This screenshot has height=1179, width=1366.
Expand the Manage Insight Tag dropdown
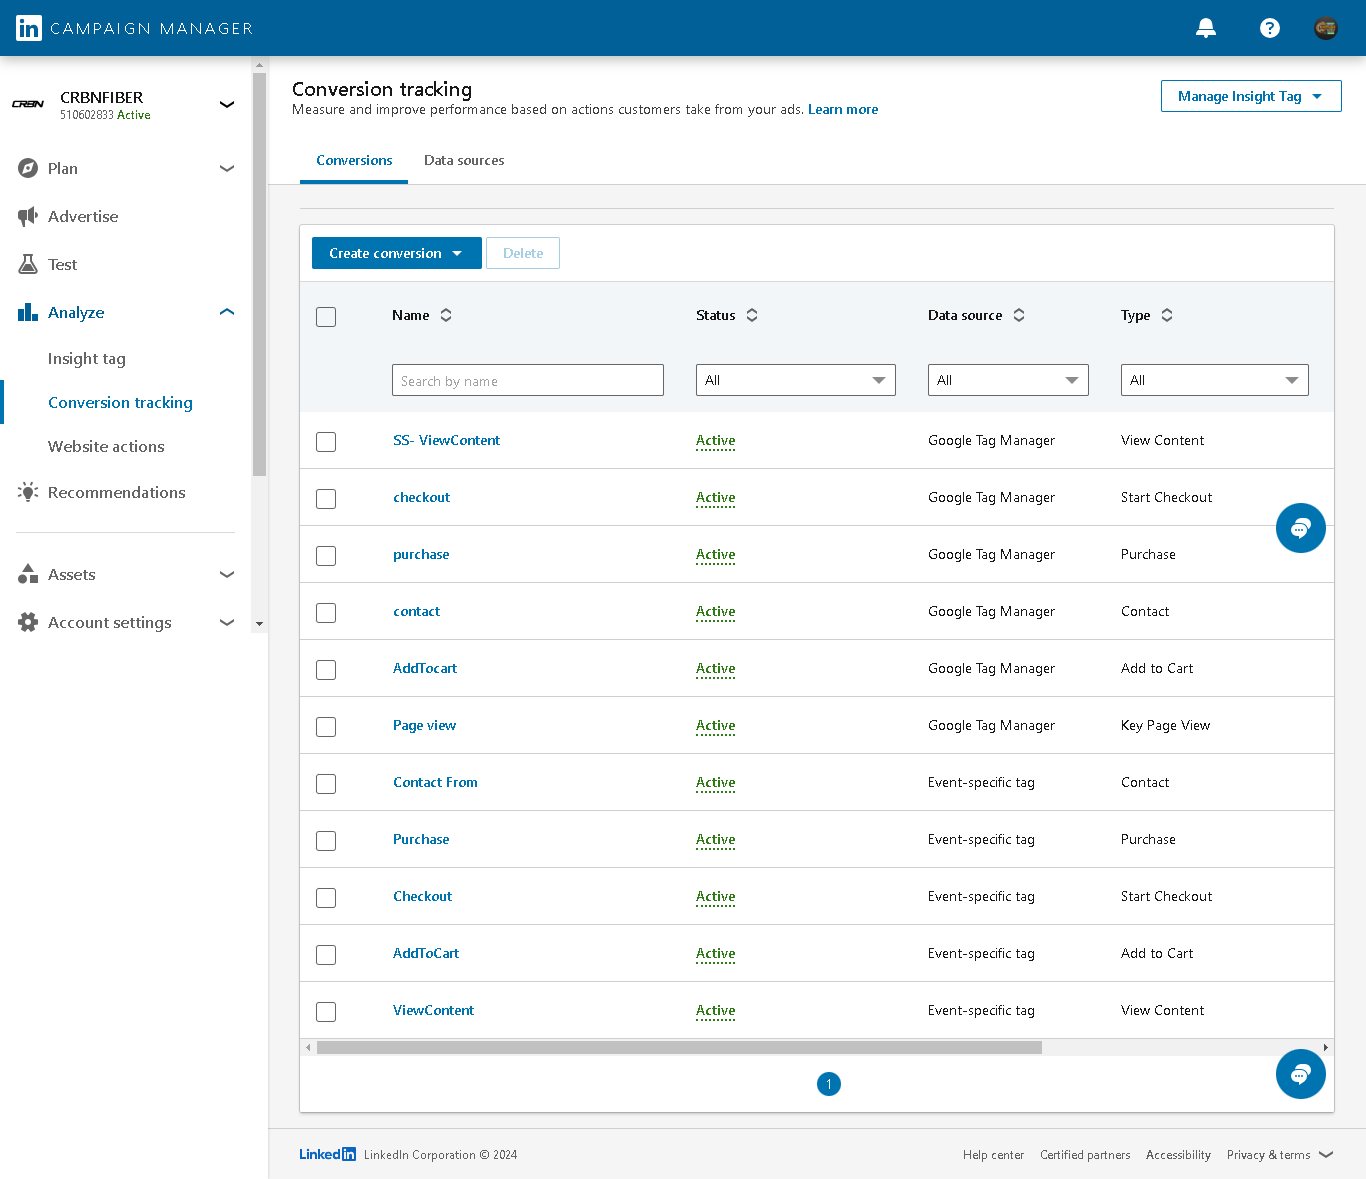click(1250, 96)
